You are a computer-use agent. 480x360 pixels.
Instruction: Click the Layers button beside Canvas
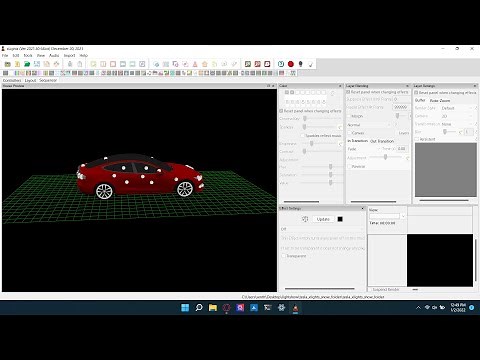coord(404,133)
